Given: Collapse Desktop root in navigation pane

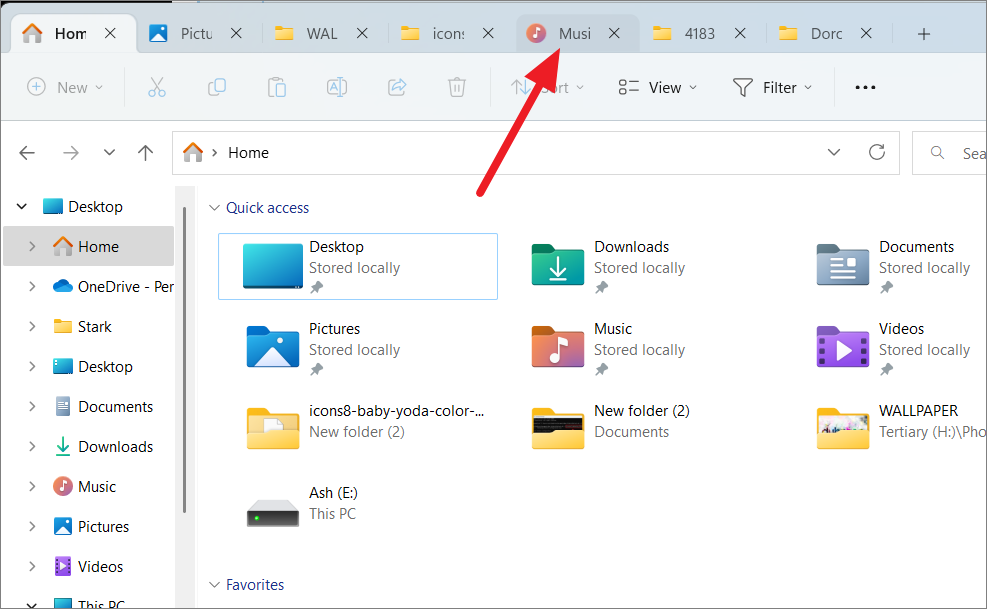Looking at the screenshot, I should (x=22, y=207).
